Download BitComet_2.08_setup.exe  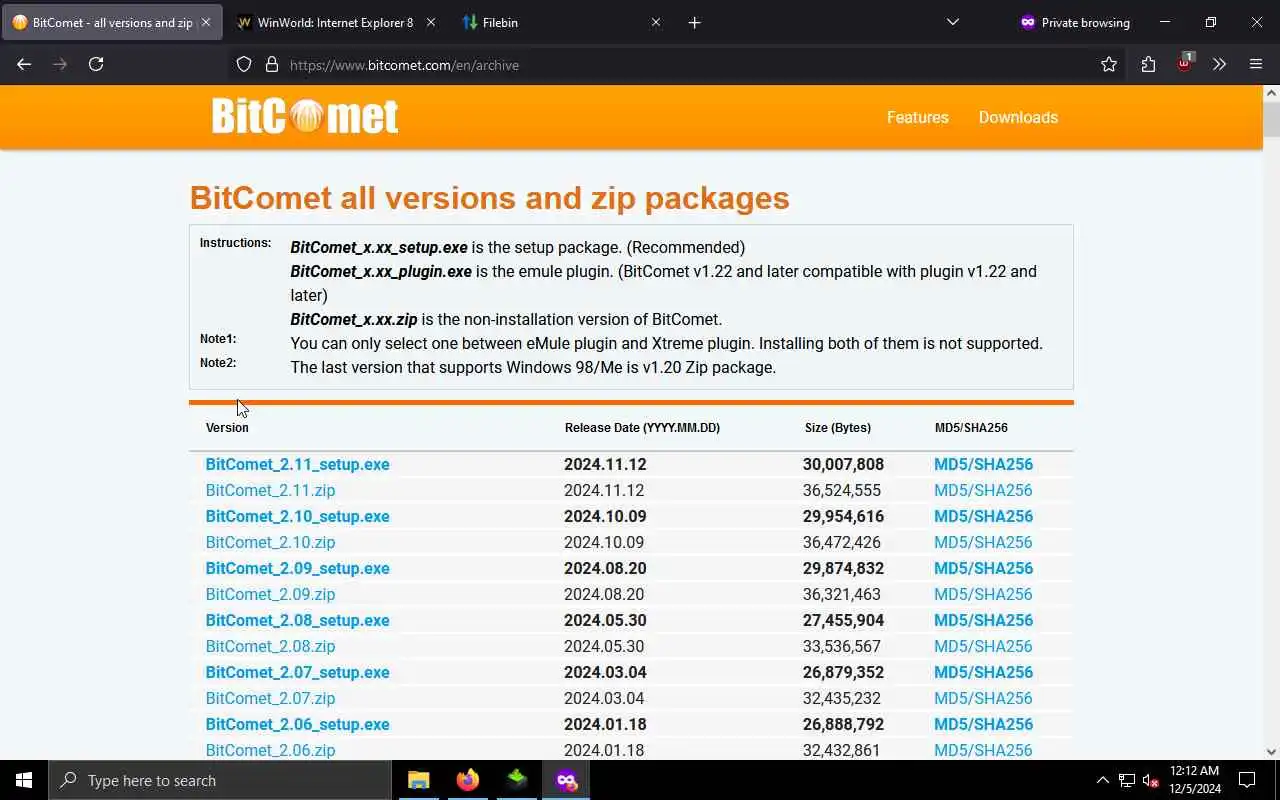(x=297, y=620)
